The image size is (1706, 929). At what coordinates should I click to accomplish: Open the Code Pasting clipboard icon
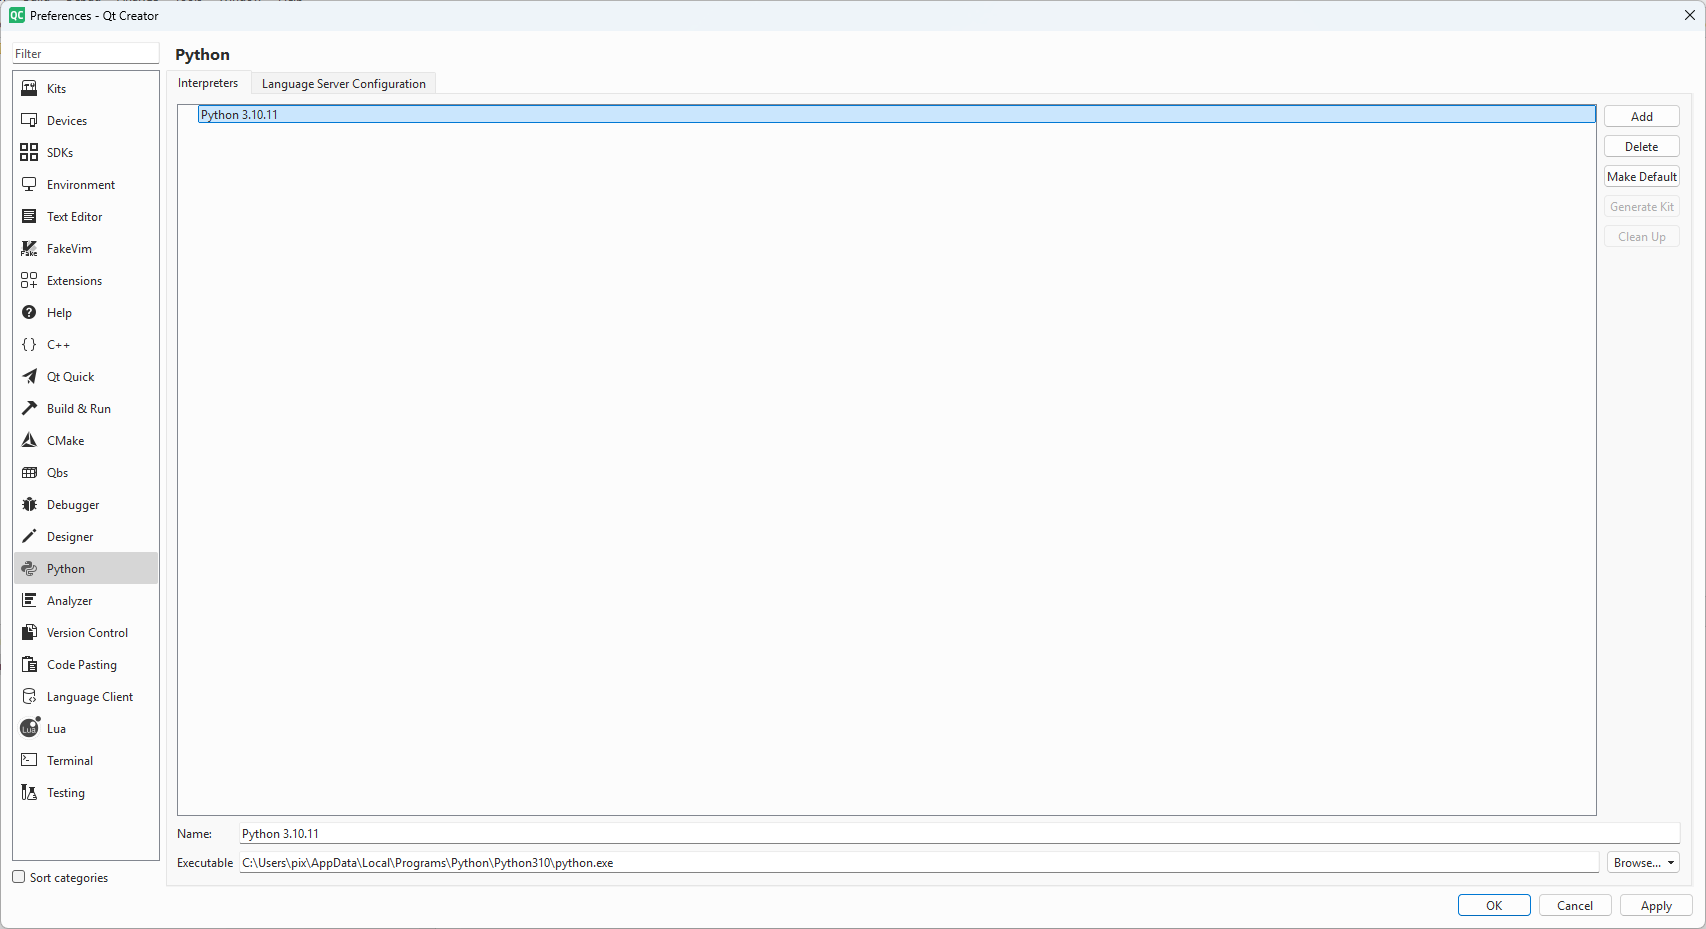[x=29, y=665]
